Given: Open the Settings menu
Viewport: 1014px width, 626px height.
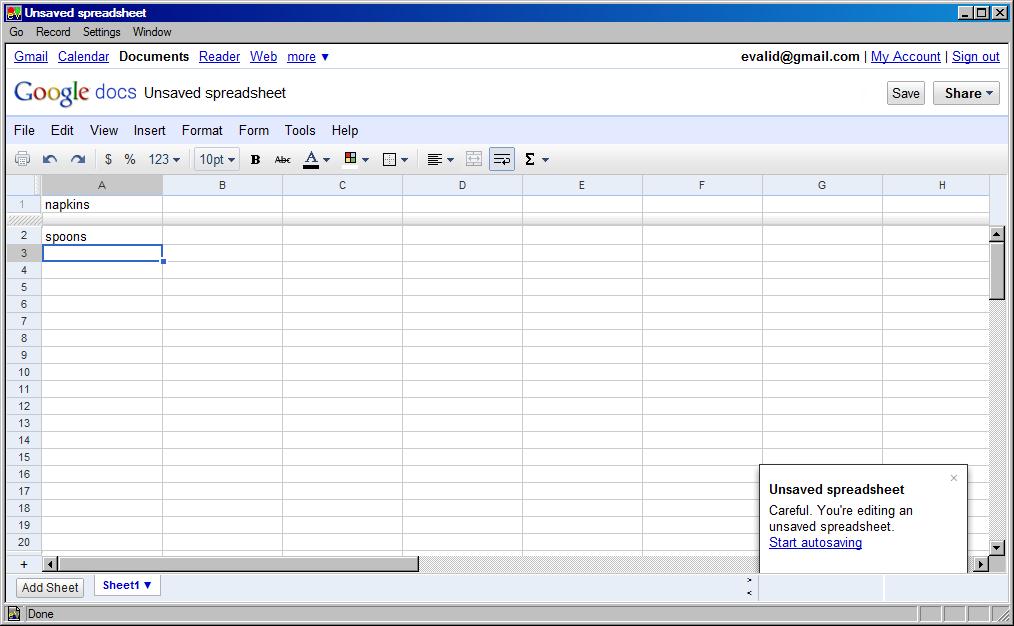Looking at the screenshot, I should (x=102, y=32).
